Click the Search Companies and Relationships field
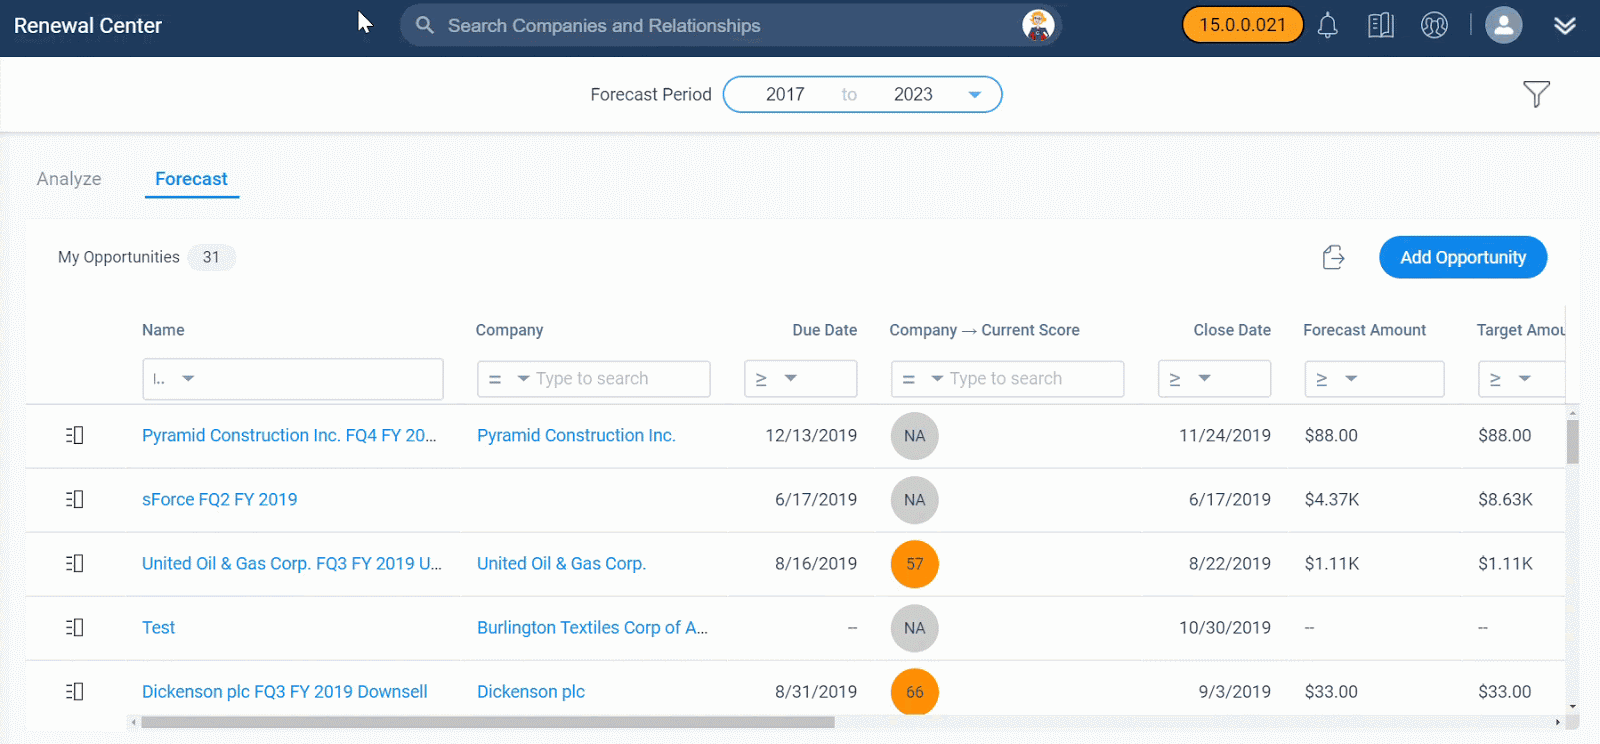Viewport: 1600px width, 744px height. pyautogui.click(x=730, y=25)
